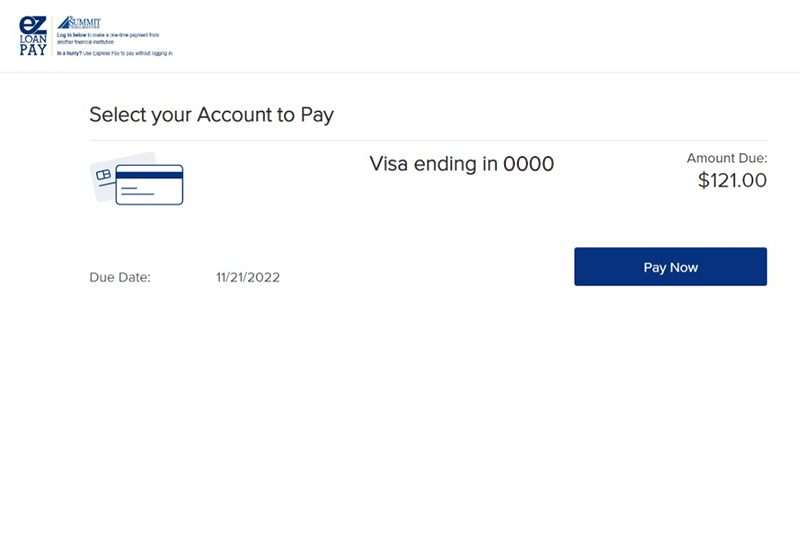Click the chip on the background card
This screenshot has height=541, width=800.
click(x=104, y=175)
